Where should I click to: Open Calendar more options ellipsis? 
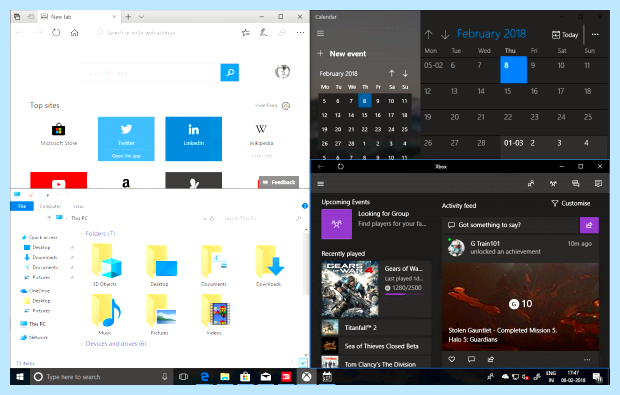(x=595, y=34)
